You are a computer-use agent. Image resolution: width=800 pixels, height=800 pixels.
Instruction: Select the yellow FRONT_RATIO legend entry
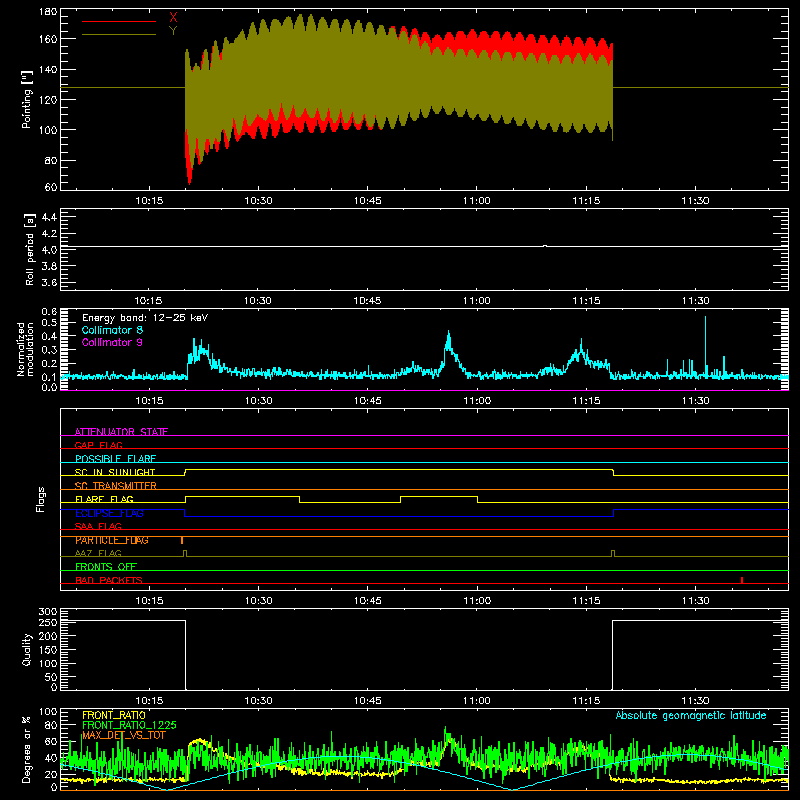click(x=114, y=715)
